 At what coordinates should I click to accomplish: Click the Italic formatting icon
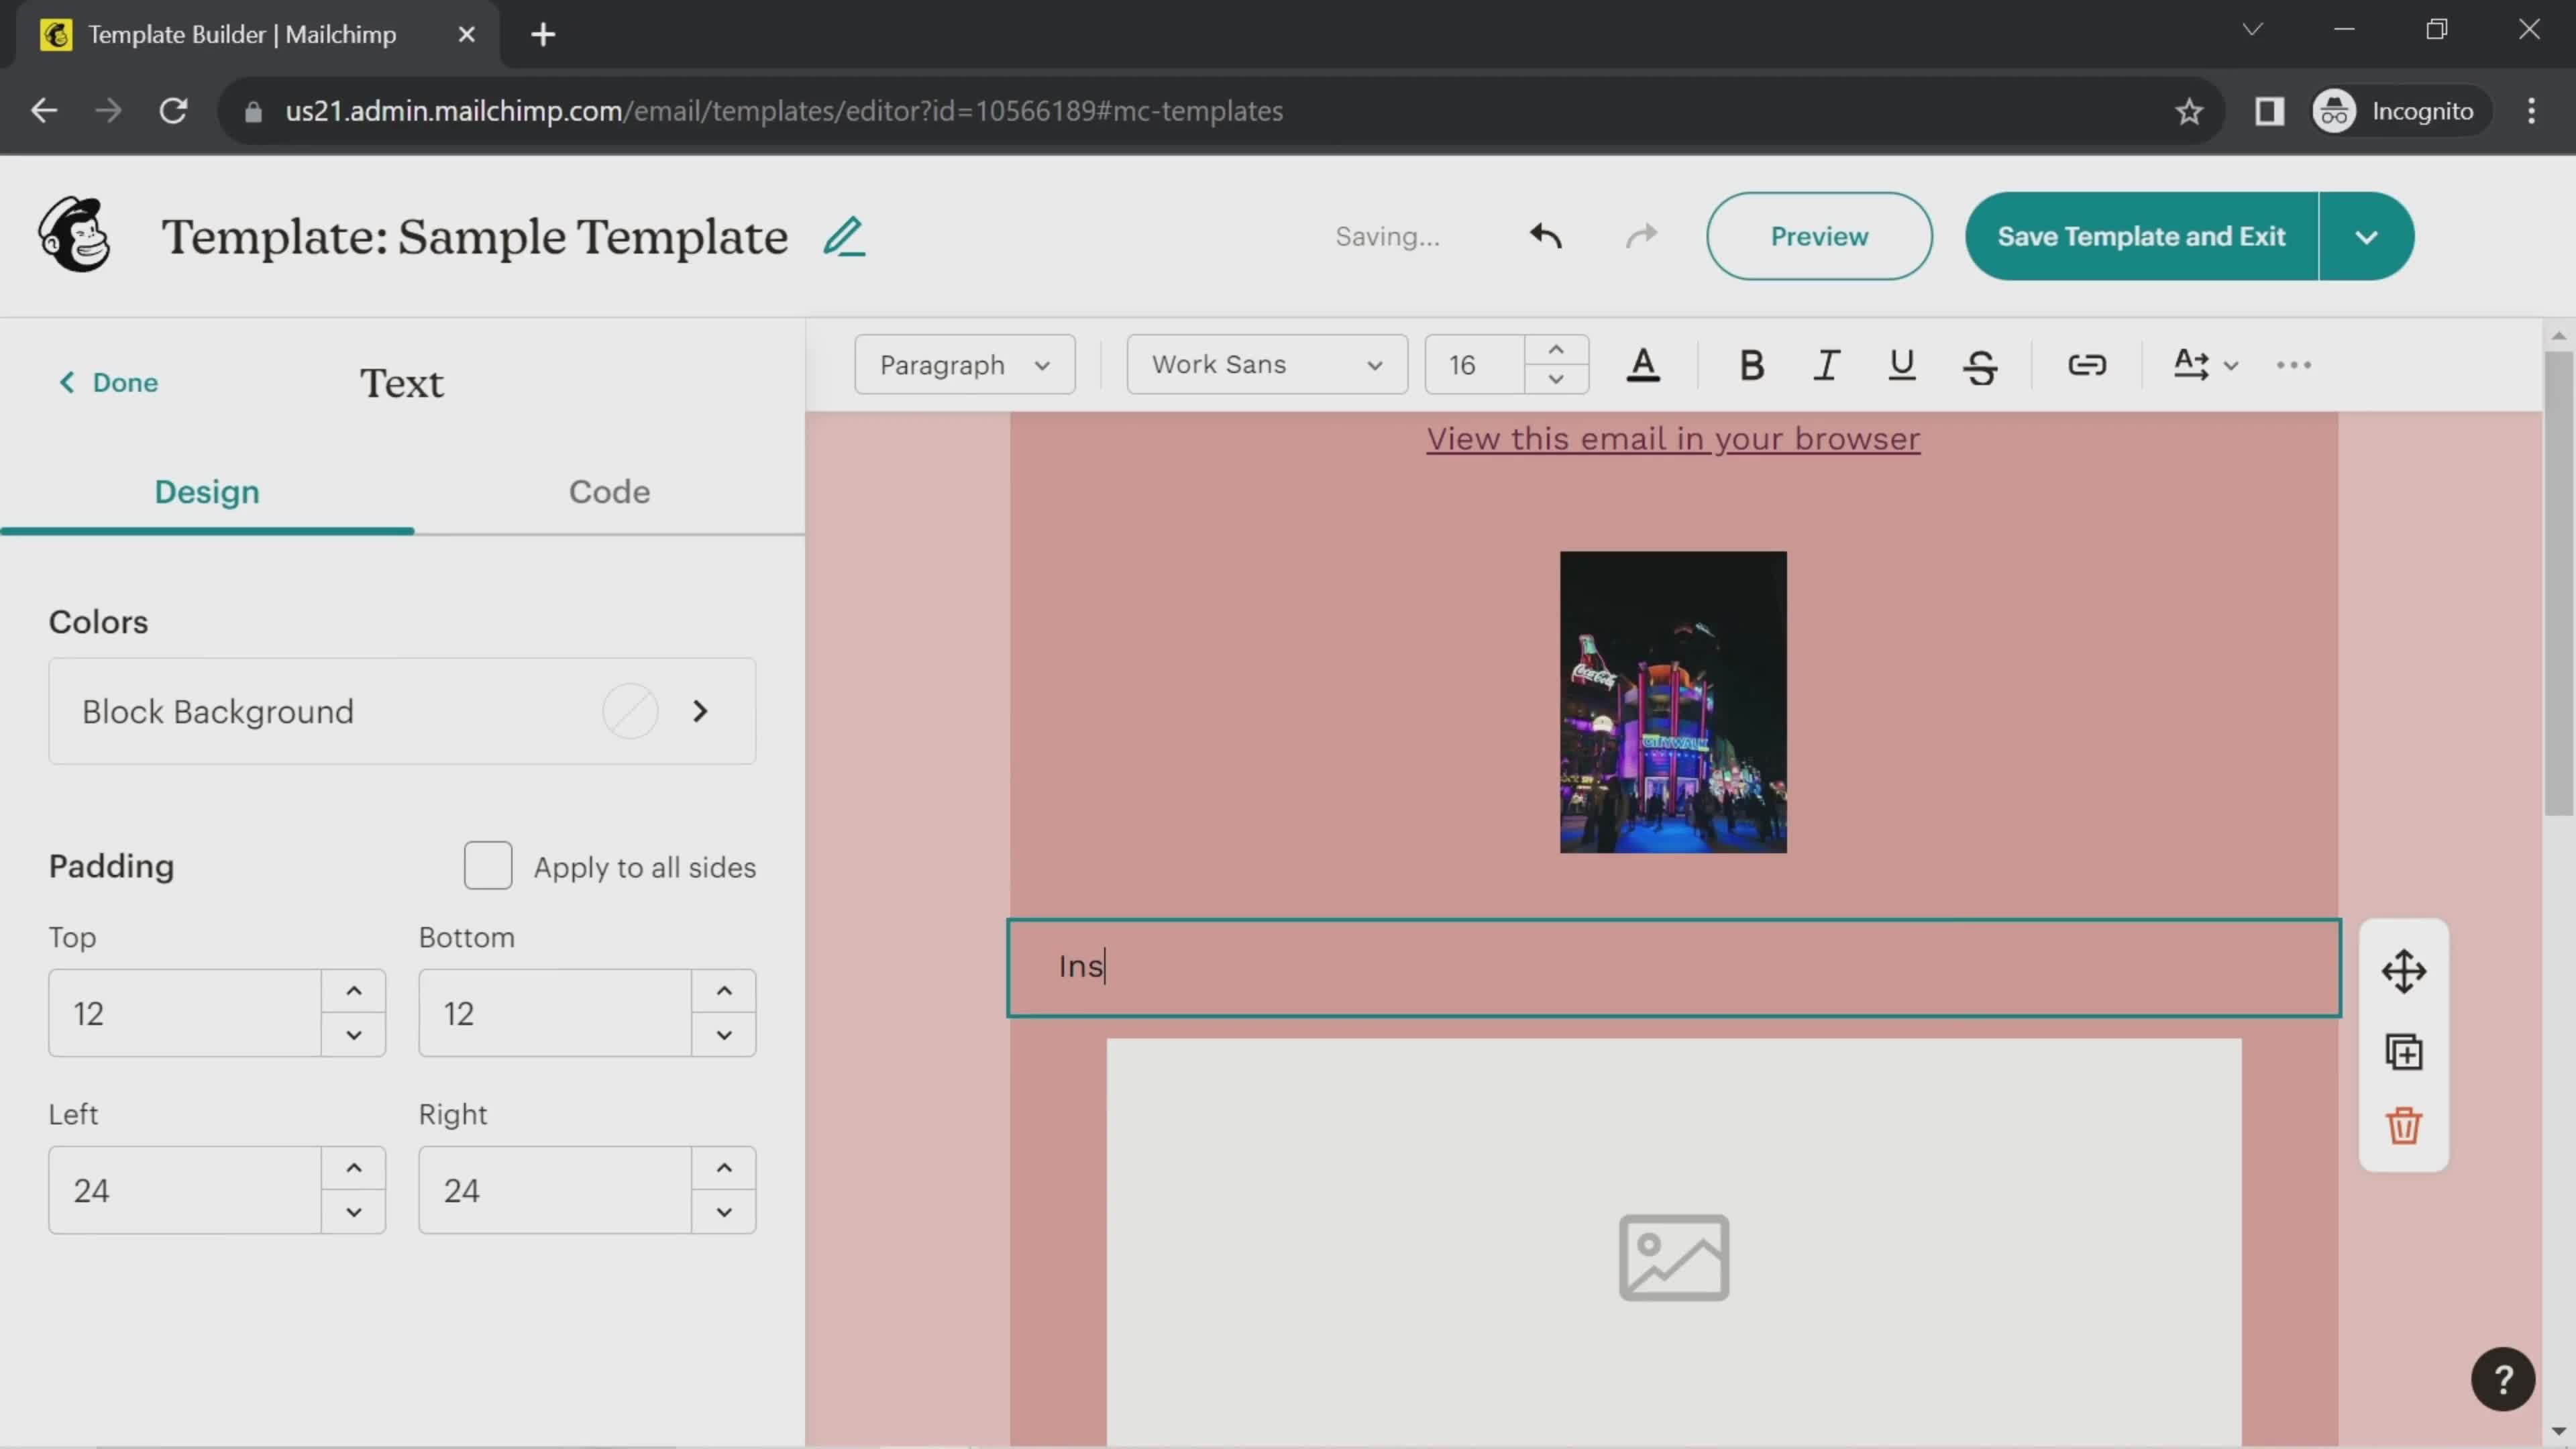[x=1826, y=364]
